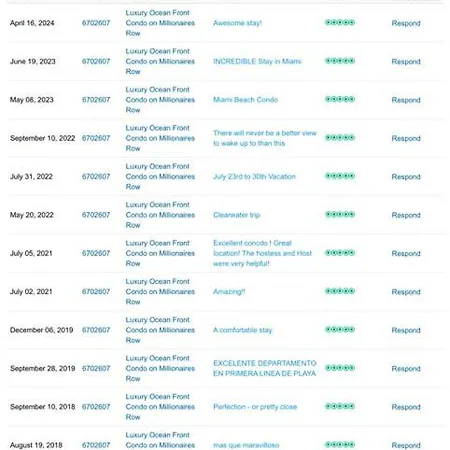Screen dimensions: 450x450
Task: Open 'July 23rd to 30th Vacation' review
Action: tap(254, 176)
